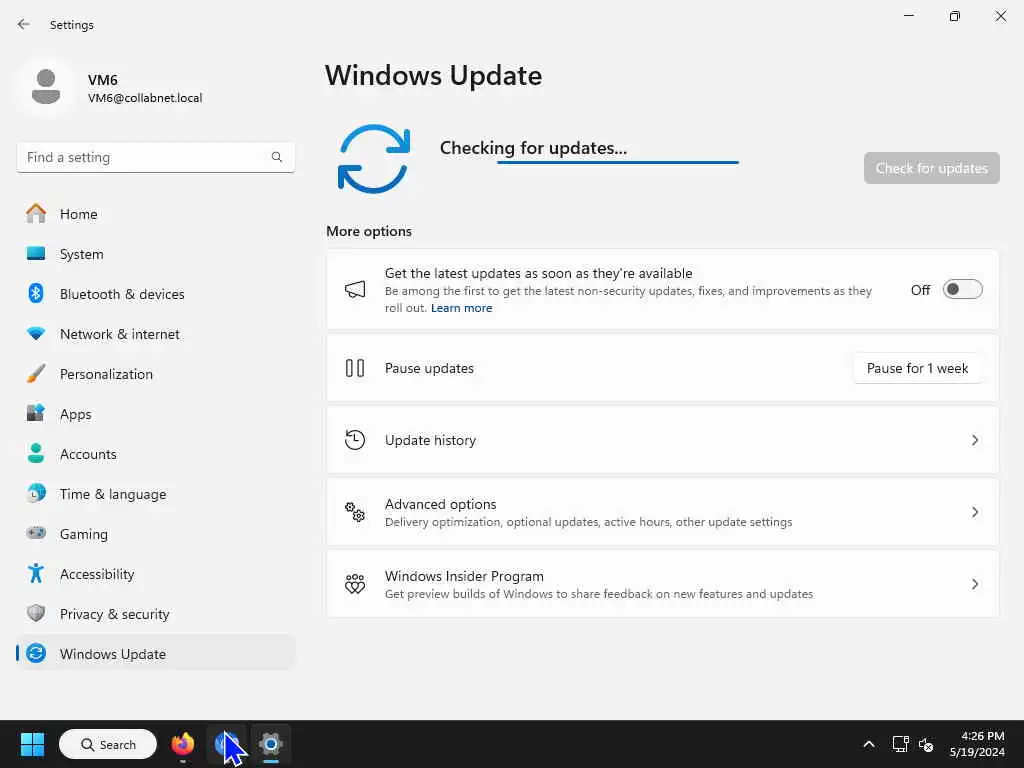Click the search magnifier in Find a setting

tap(277, 157)
